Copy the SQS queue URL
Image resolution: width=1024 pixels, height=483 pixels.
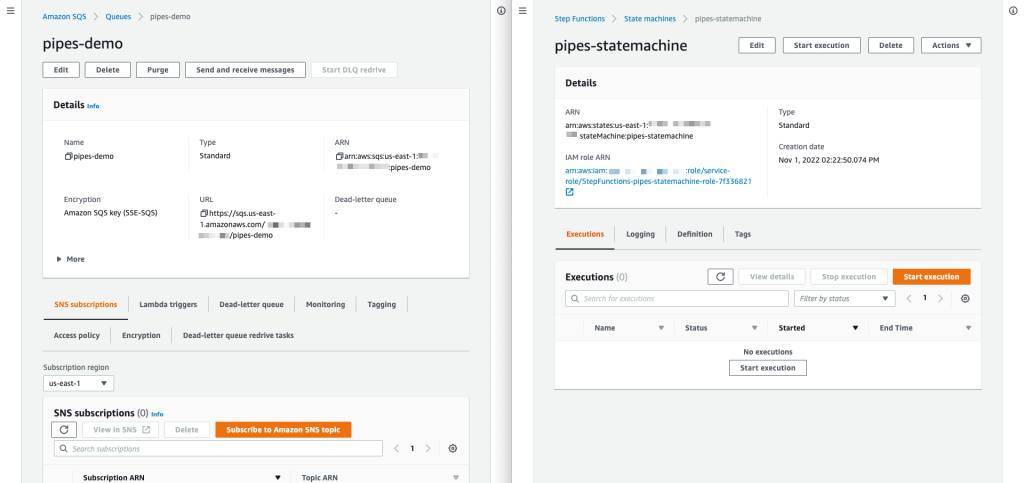tap(204, 213)
